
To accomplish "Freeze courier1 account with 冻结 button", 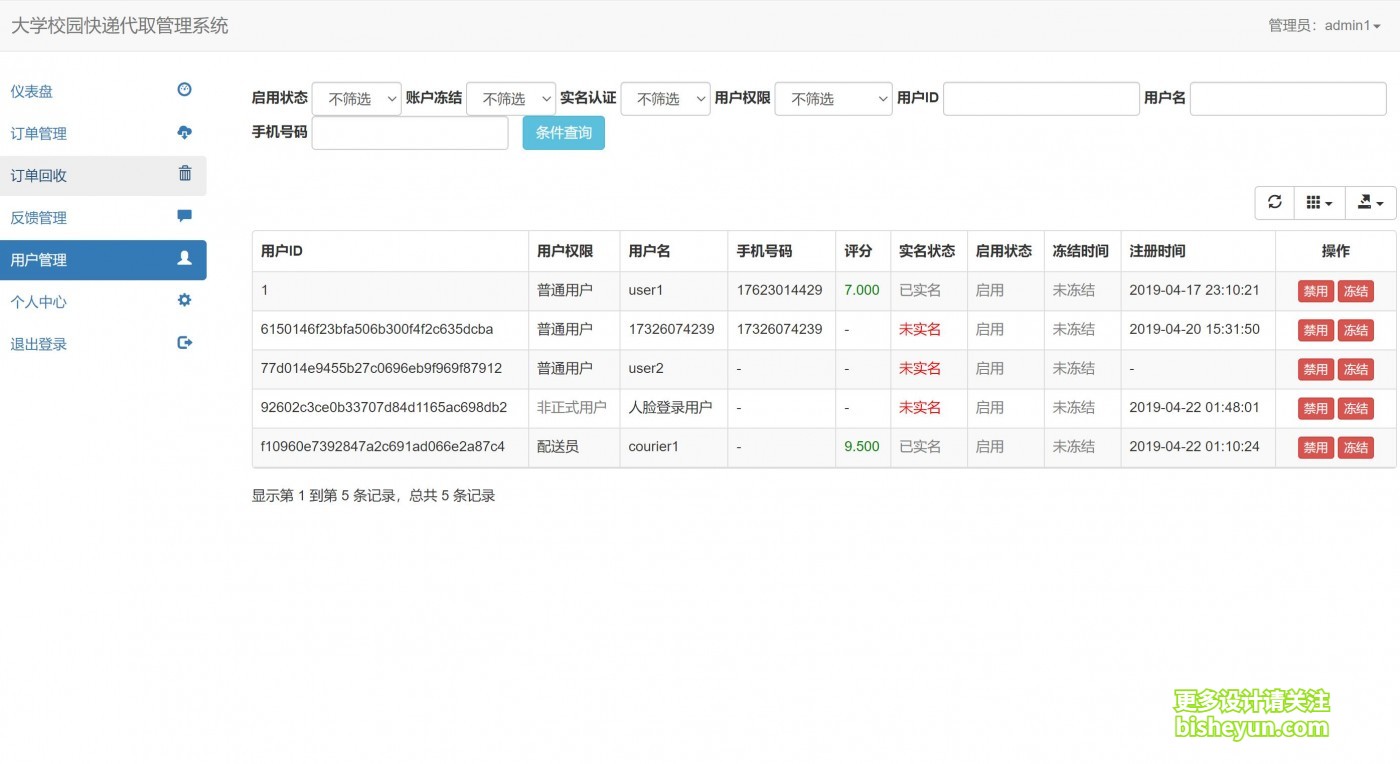I will coord(1355,448).
